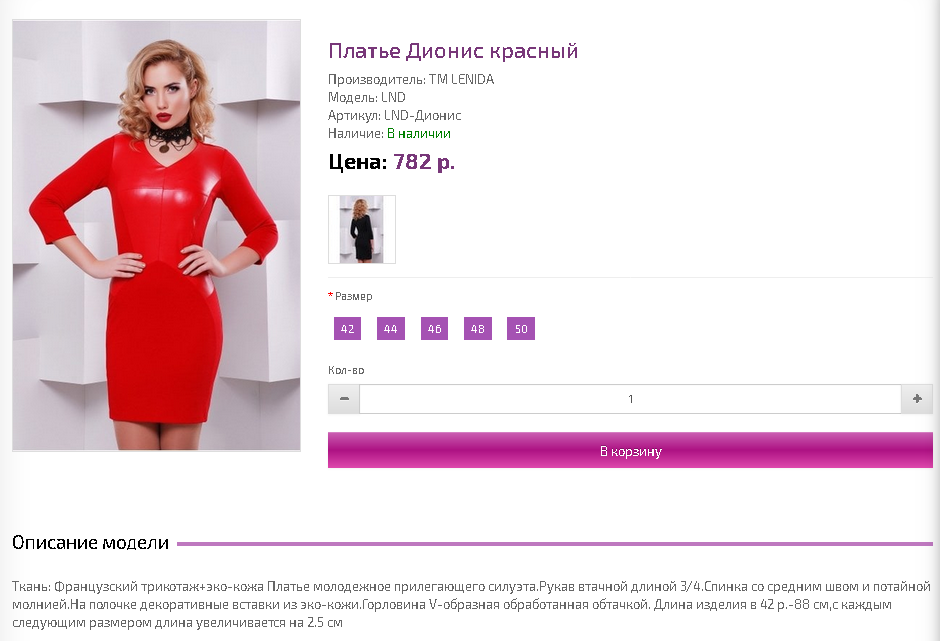Viewport: 940px width, 641px height.
Task: Click the Кол-во label
Action: (x=346, y=370)
